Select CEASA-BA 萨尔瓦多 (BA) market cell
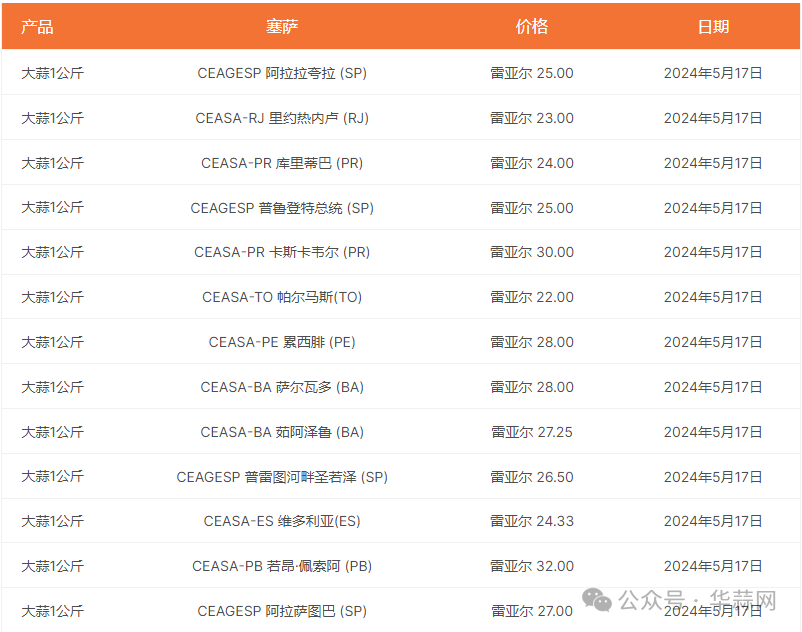Screen dimensions: 802x632 [282, 387]
